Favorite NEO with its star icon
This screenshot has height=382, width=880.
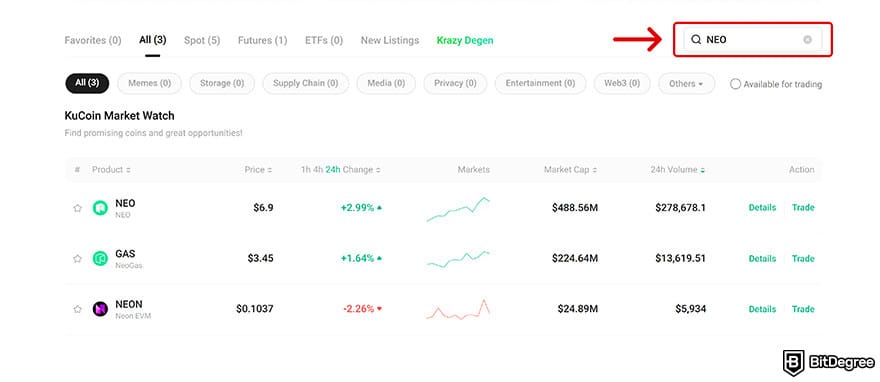[x=77, y=208]
